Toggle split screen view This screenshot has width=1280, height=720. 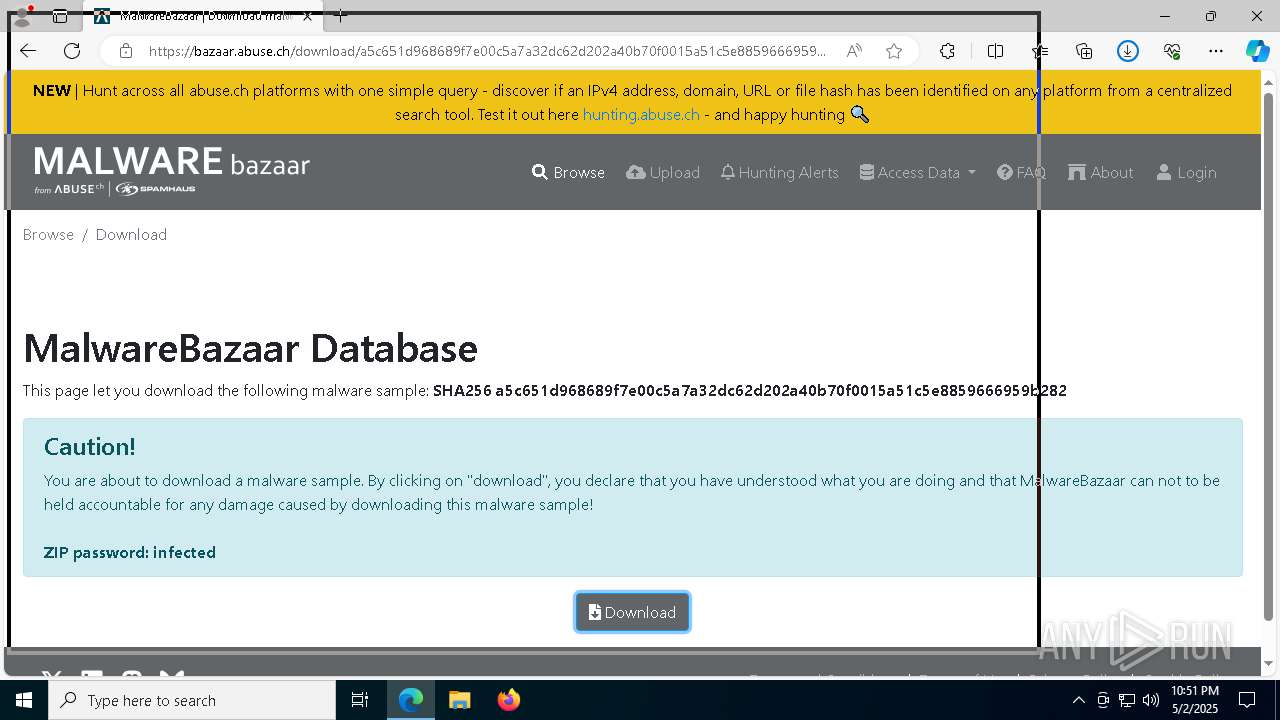click(995, 51)
